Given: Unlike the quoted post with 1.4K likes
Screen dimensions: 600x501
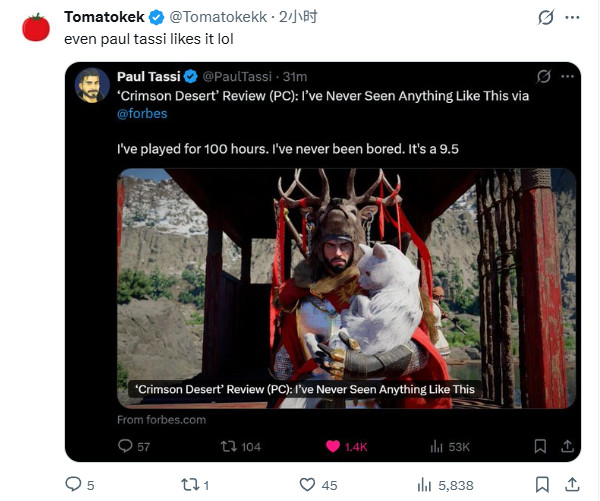Looking at the screenshot, I should point(333,446).
